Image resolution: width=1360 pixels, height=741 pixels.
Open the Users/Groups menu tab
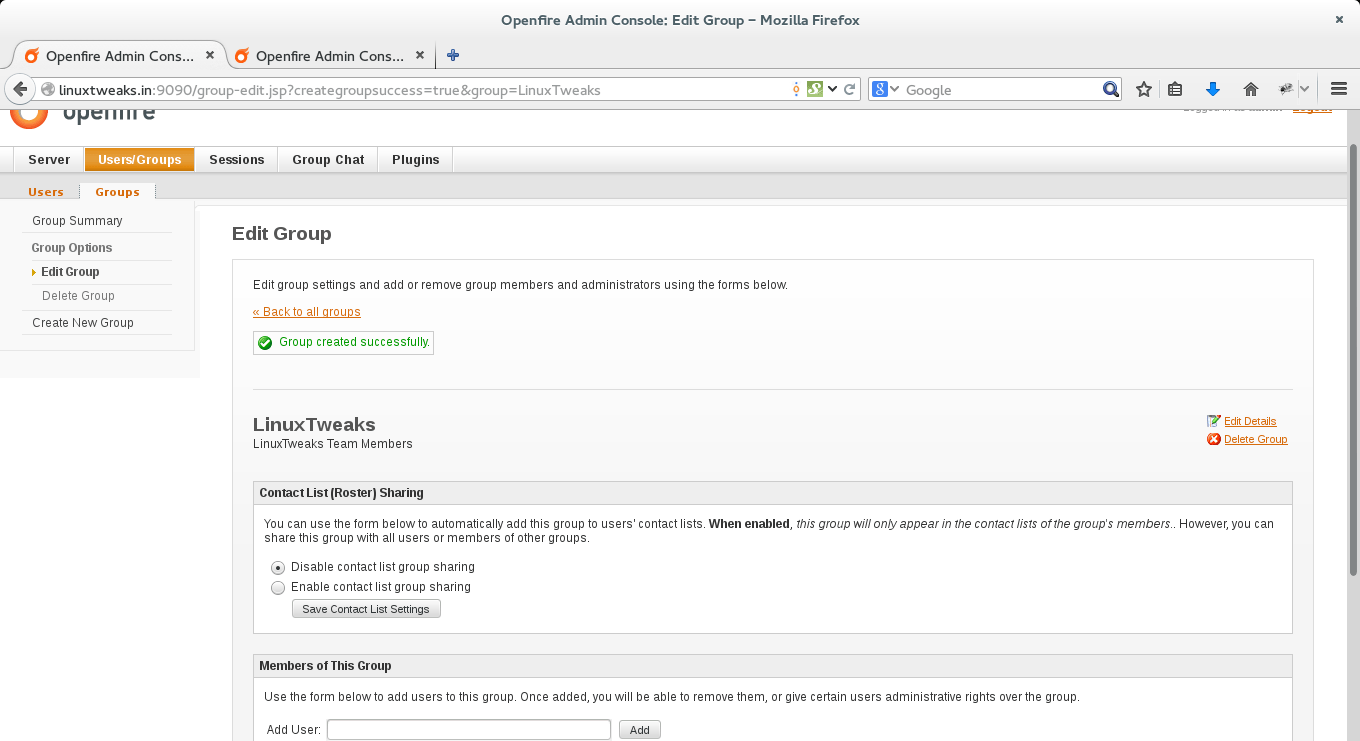tap(140, 160)
